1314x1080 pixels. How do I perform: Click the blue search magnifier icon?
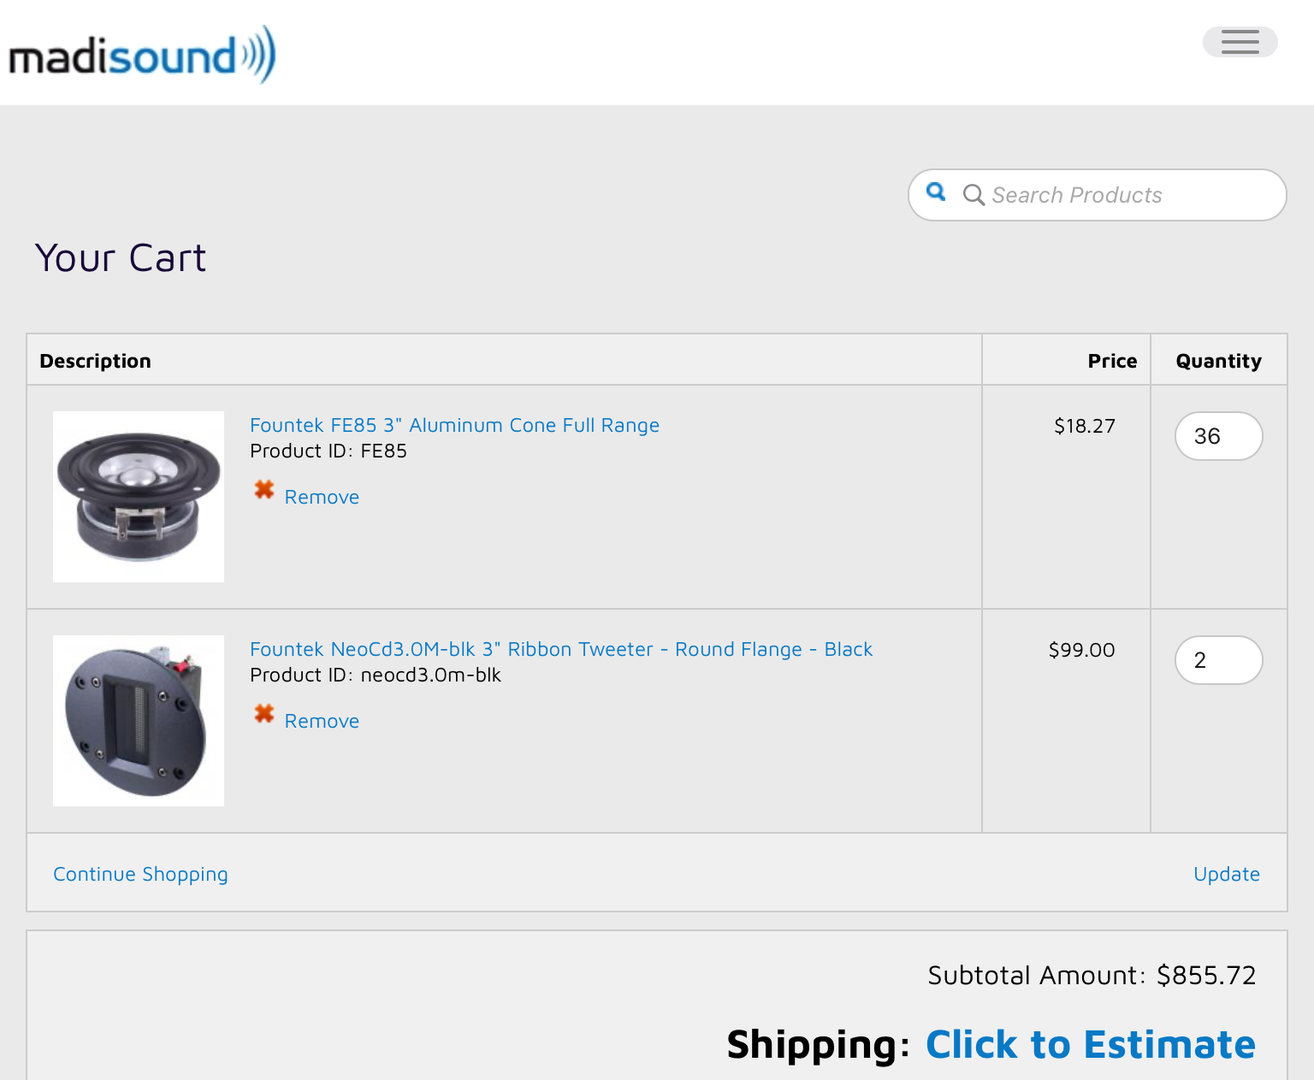pos(936,192)
